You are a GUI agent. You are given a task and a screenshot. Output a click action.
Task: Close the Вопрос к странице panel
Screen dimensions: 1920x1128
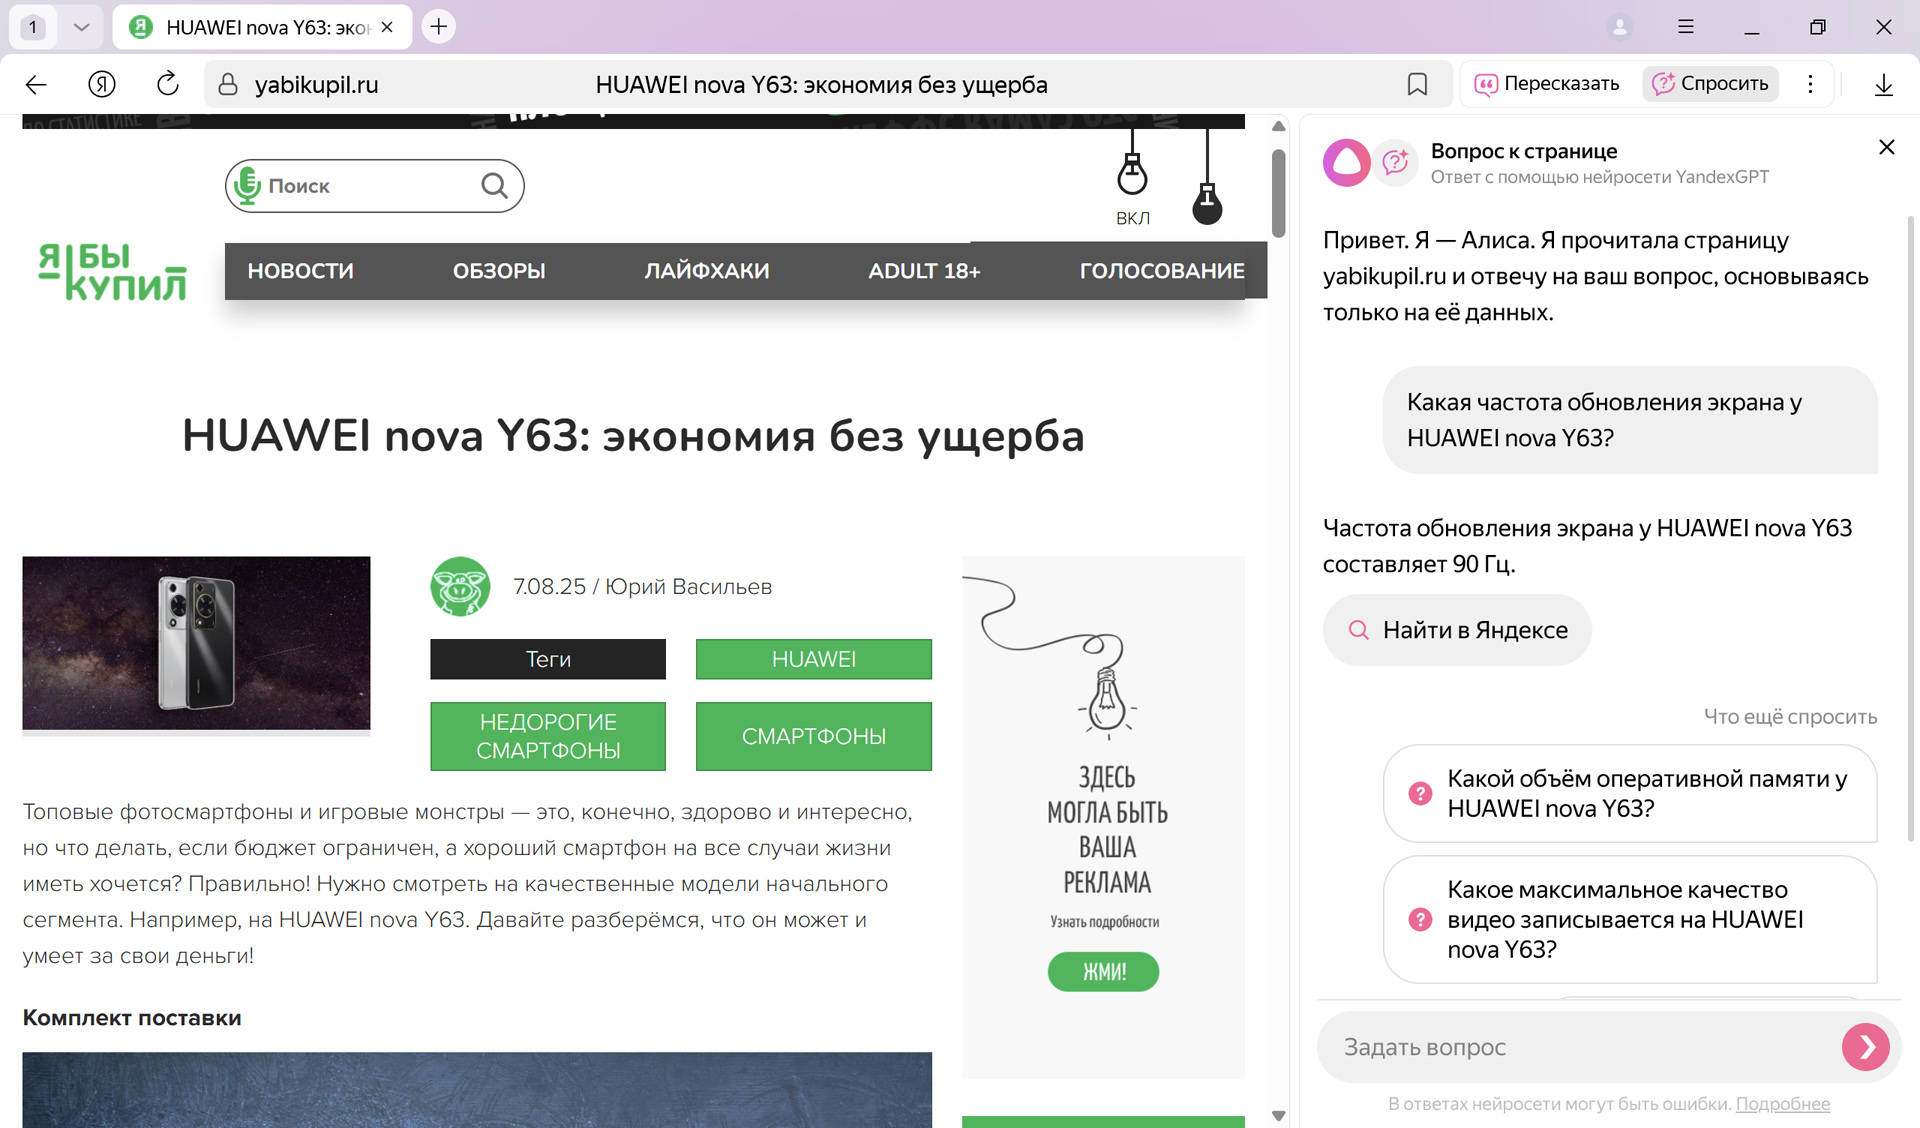click(x=1886, y=147)
